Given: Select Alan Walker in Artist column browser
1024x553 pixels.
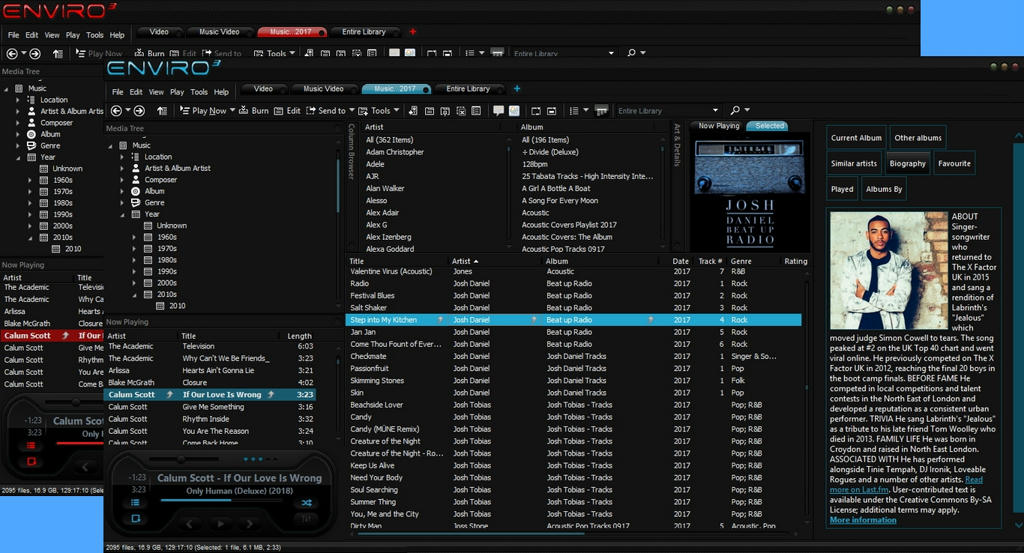Looking at the screenshot, I should [x=385, y=189].
